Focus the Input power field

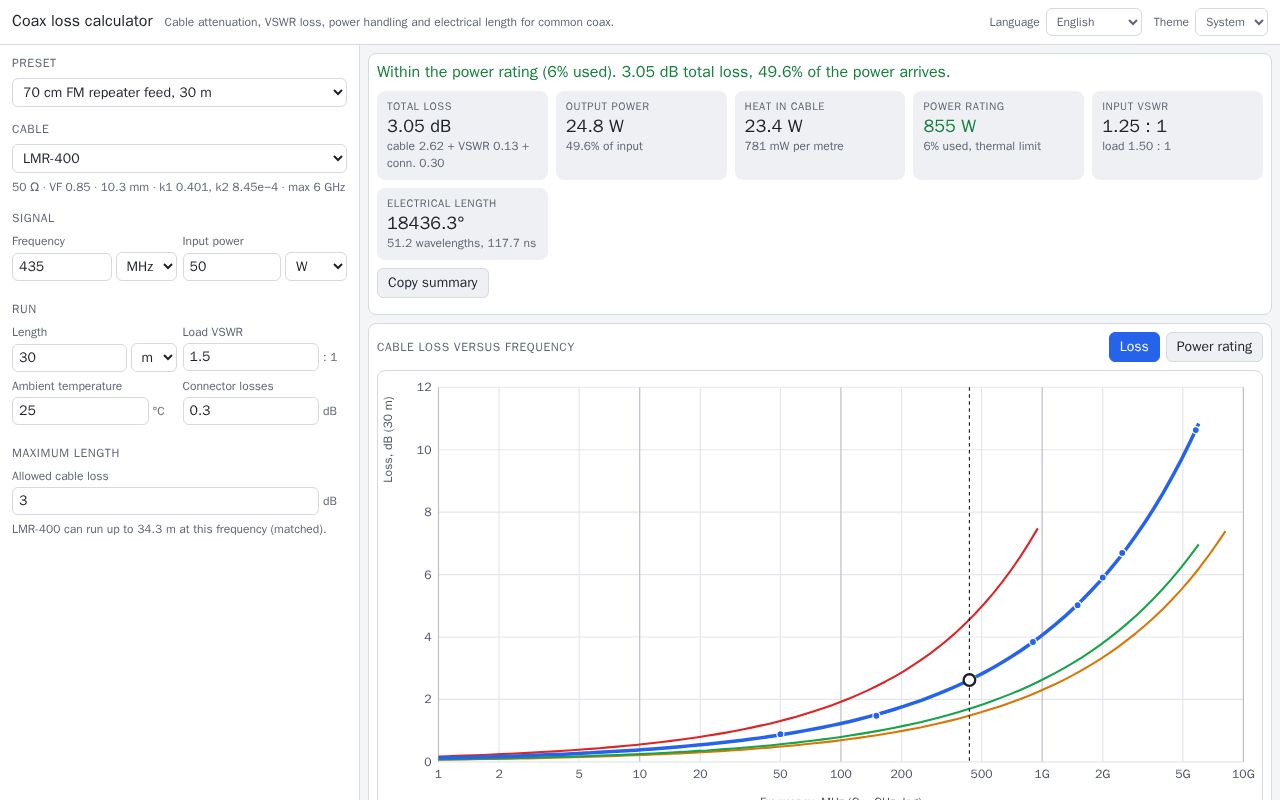pos(232,266)
